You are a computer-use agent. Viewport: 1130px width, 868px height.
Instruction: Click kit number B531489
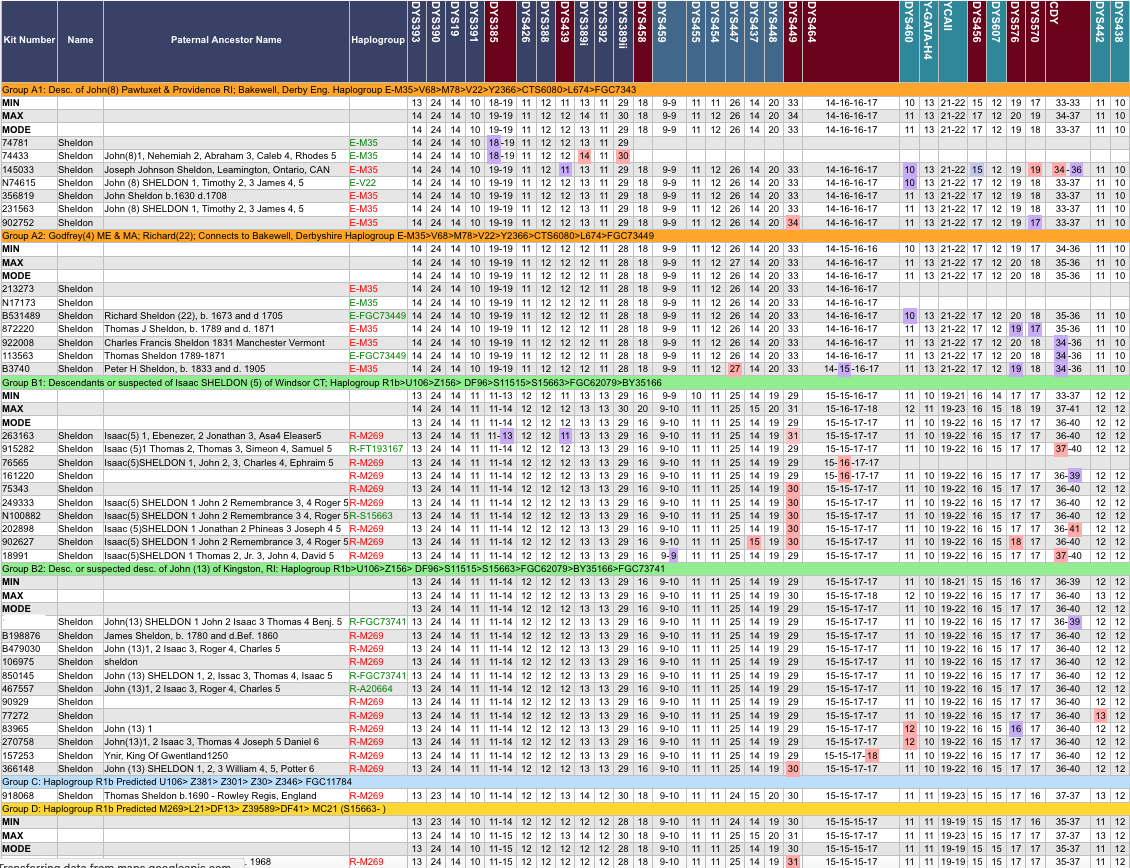point(28,315)
